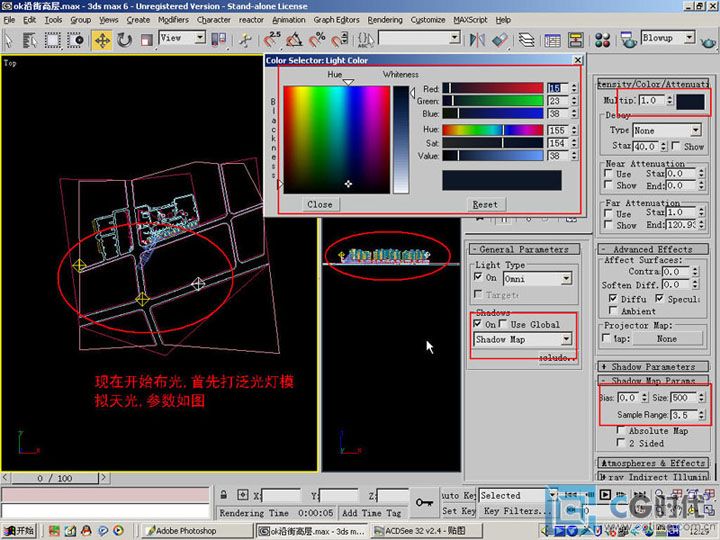This screenshot has height=540, width=720.
Task: Click the Add Time Tag button
Action: coord(371,513)
